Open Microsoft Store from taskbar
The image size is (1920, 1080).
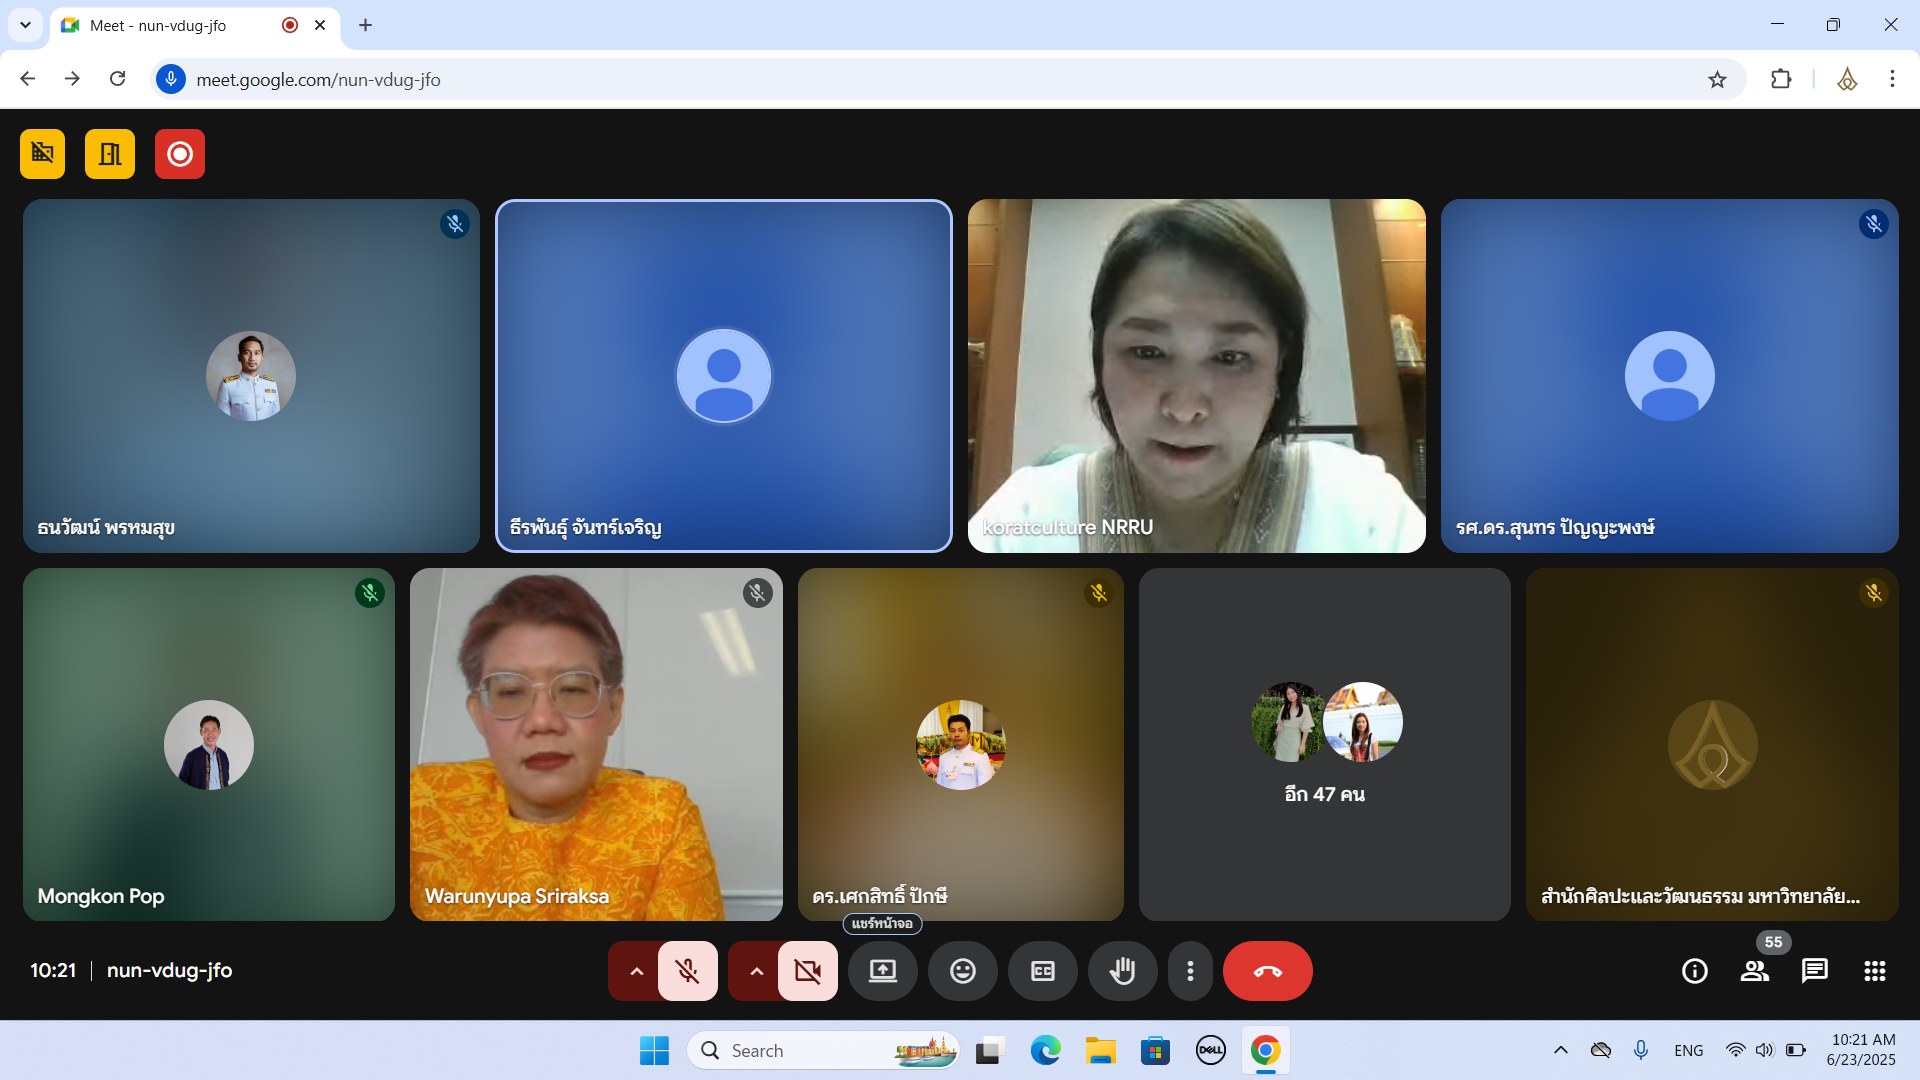pyautogui.click(x=1155, y=1051)
